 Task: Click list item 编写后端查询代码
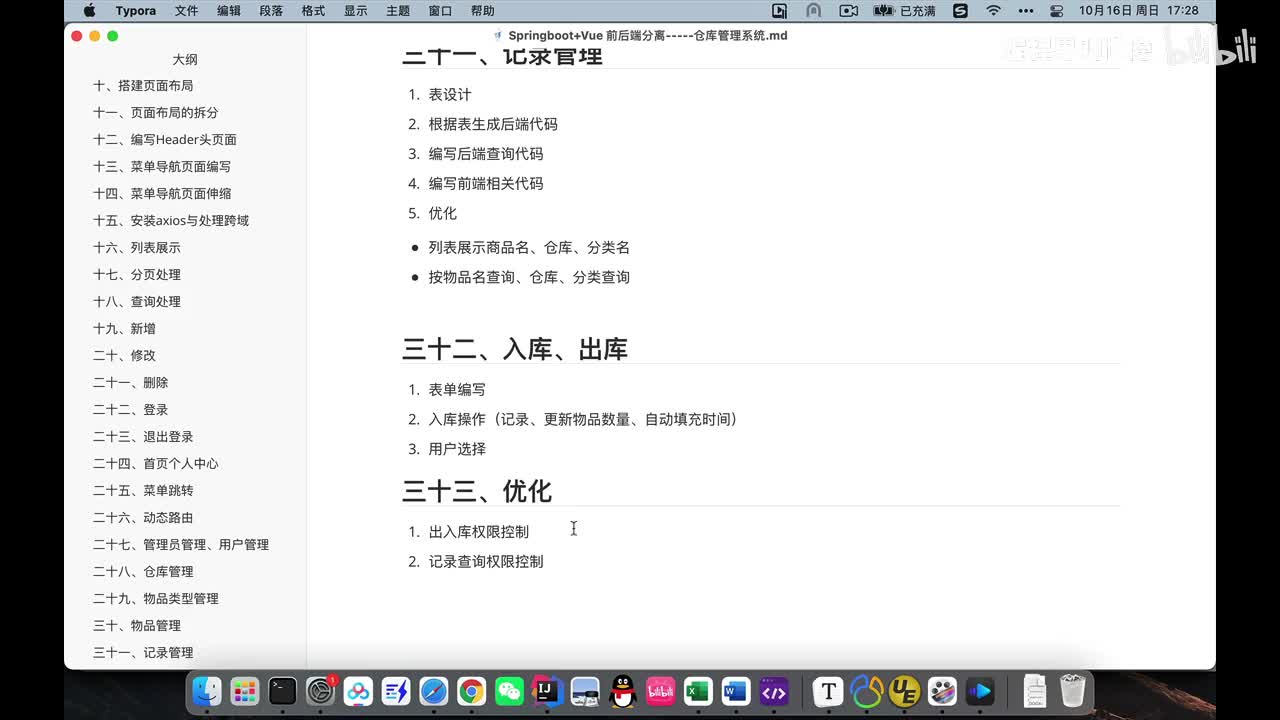(x=486, y=154)
